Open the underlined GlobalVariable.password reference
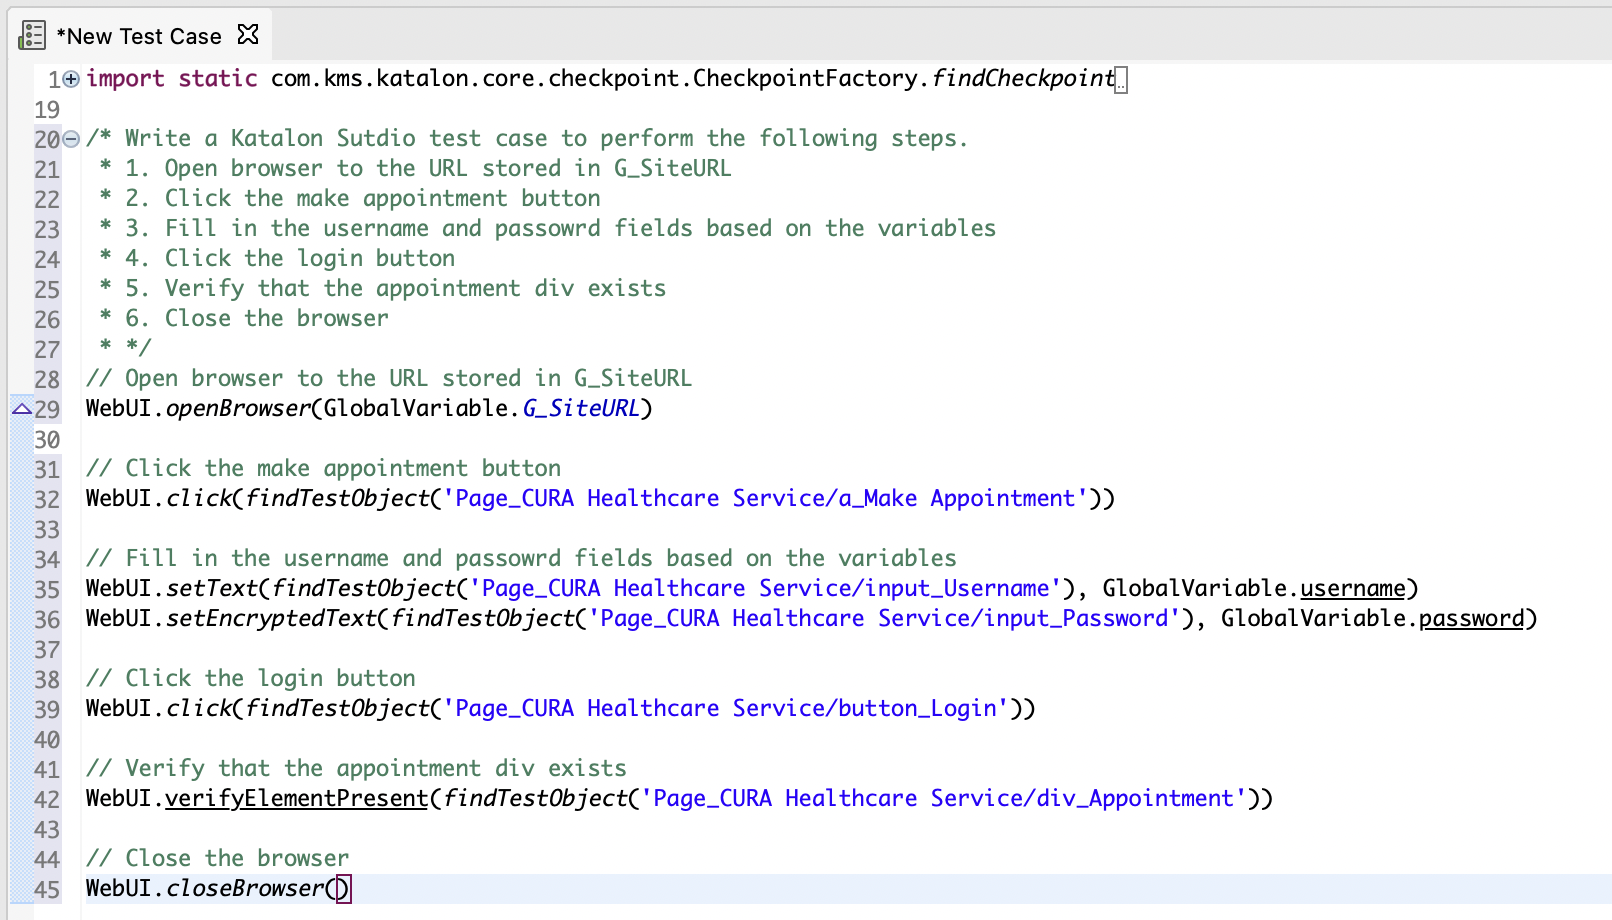 [1472, 618]
